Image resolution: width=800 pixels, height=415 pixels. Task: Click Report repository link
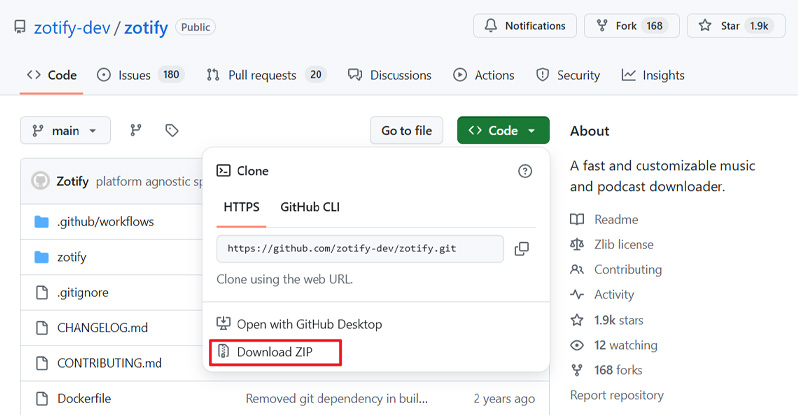tap(617, 395)
